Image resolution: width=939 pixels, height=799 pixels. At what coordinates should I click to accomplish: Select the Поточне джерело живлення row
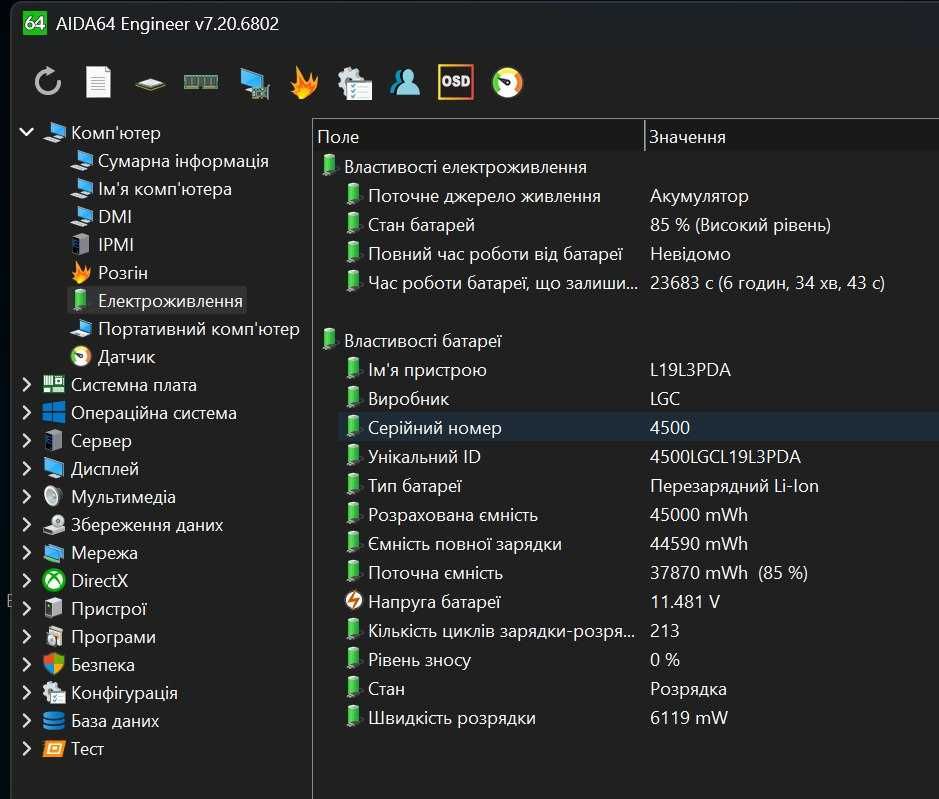pos(638,196)
